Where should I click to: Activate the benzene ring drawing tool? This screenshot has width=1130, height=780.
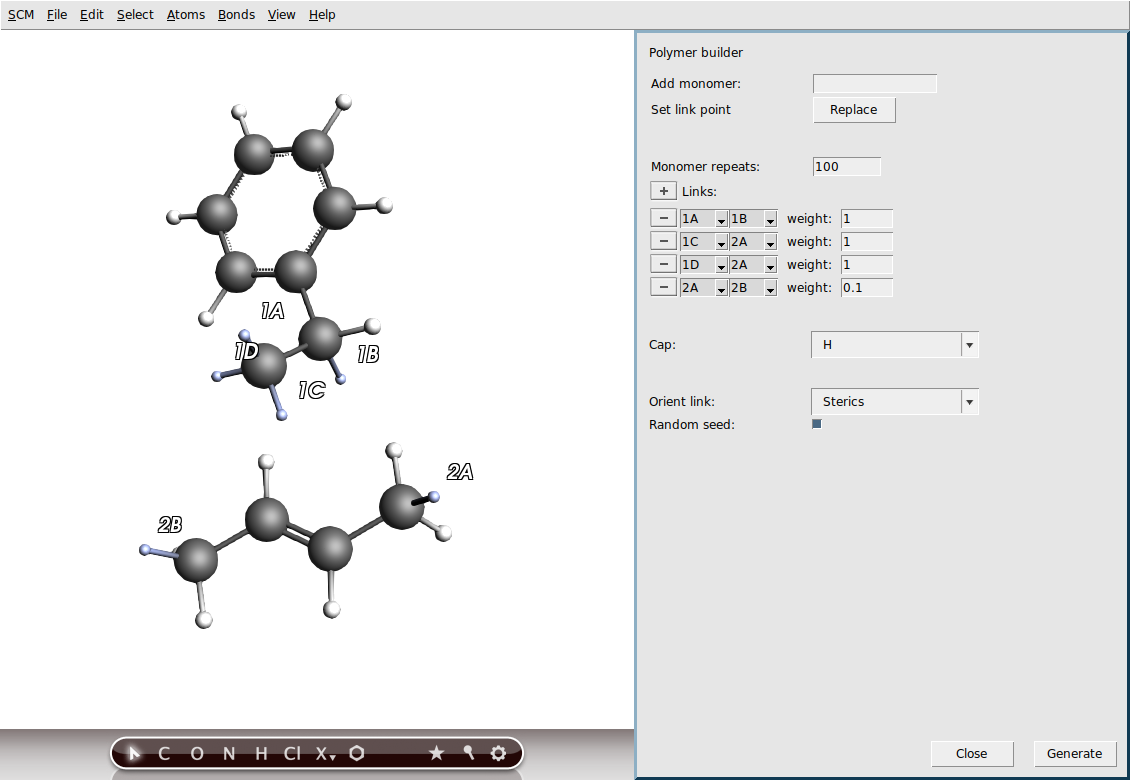(357, 753)
